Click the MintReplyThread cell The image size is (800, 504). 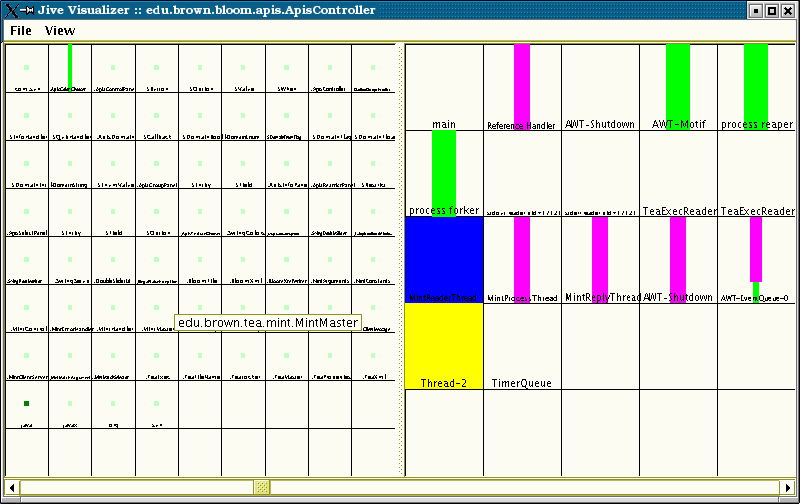pos(600,260)
